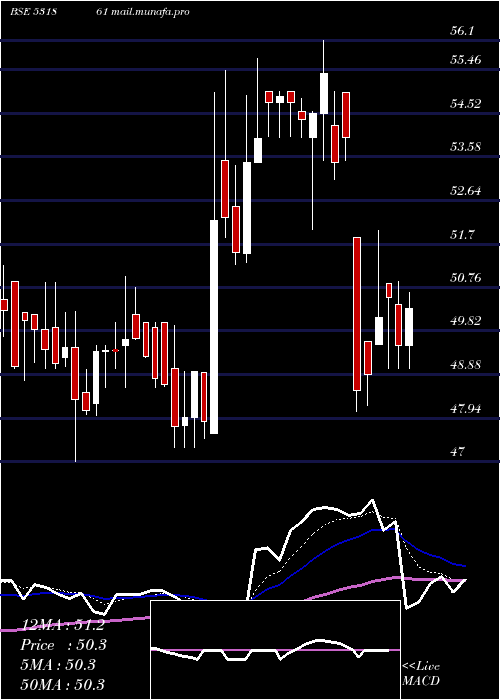Click the <<Live MACD label
Image resolution: width=500 pixels, height=700 pixels.
pos(421,673)
